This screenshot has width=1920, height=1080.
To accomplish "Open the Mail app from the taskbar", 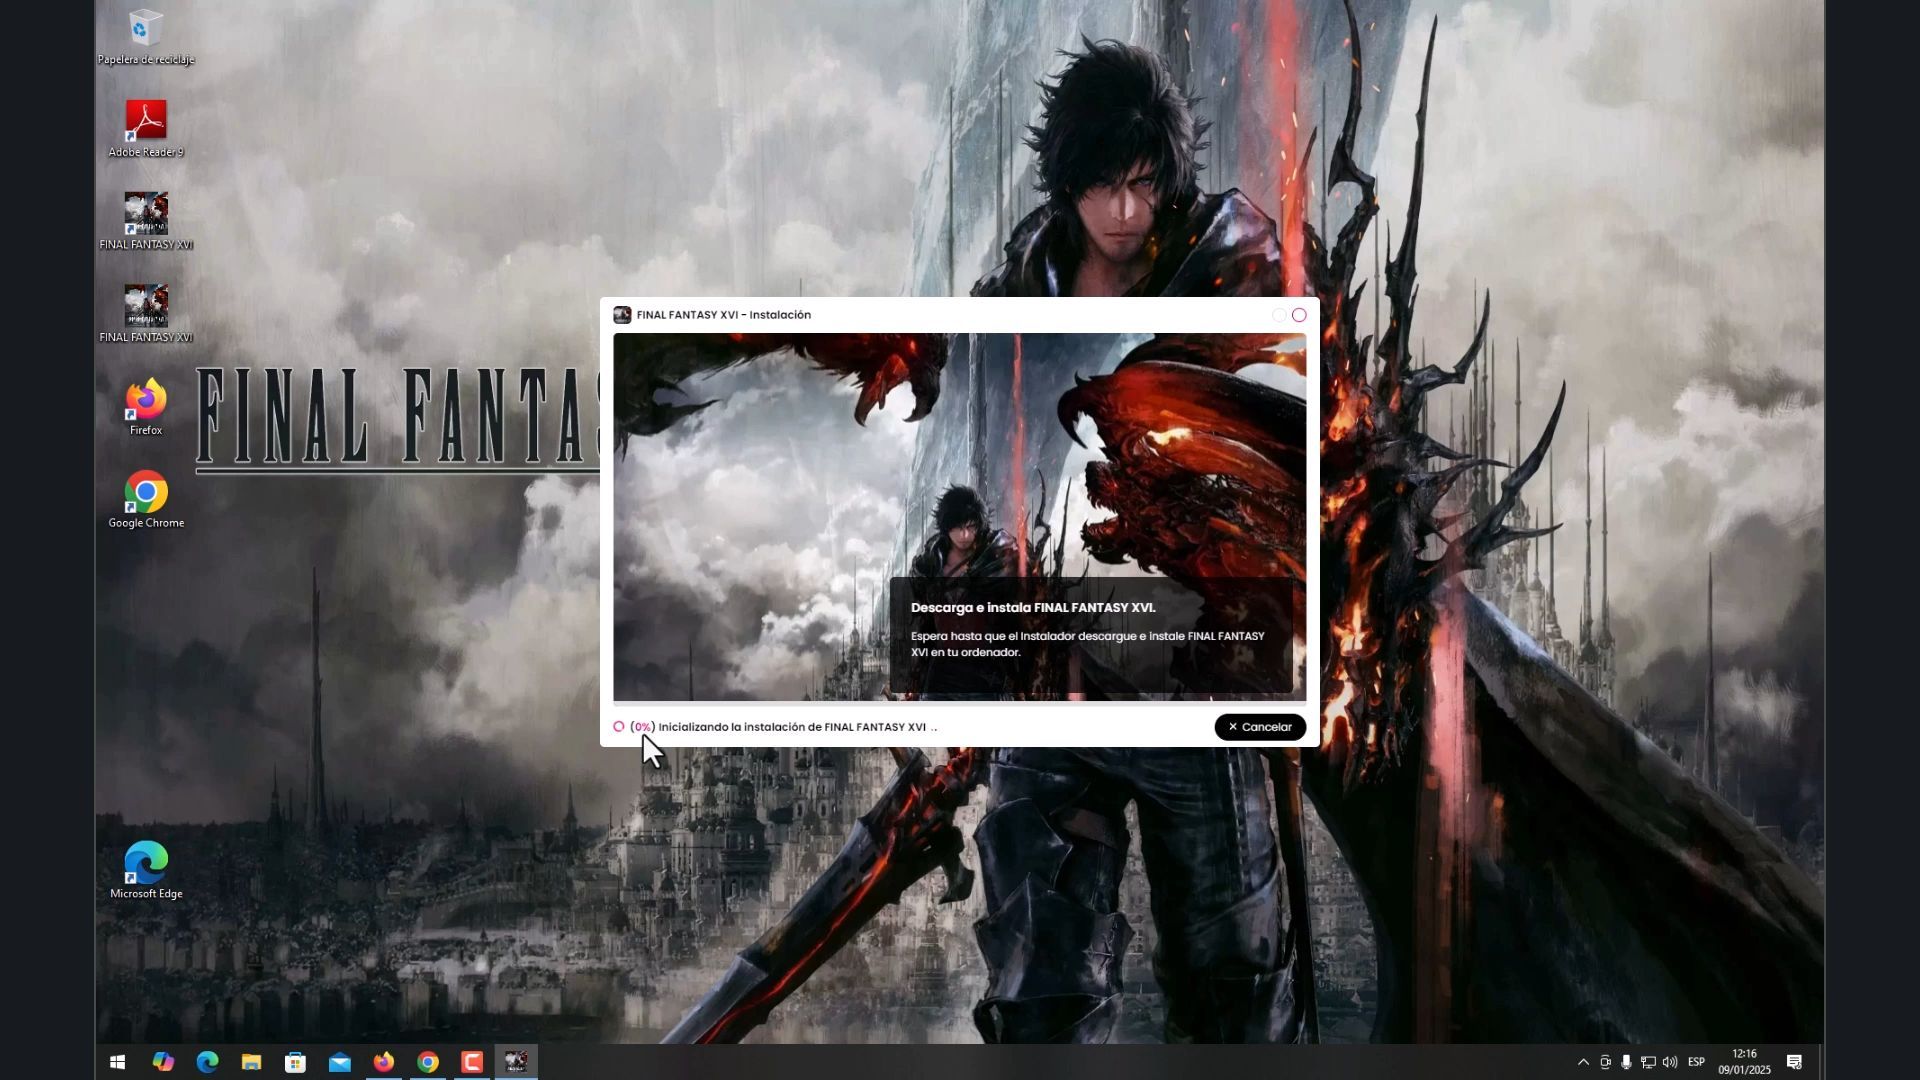I will point(340,1062).
